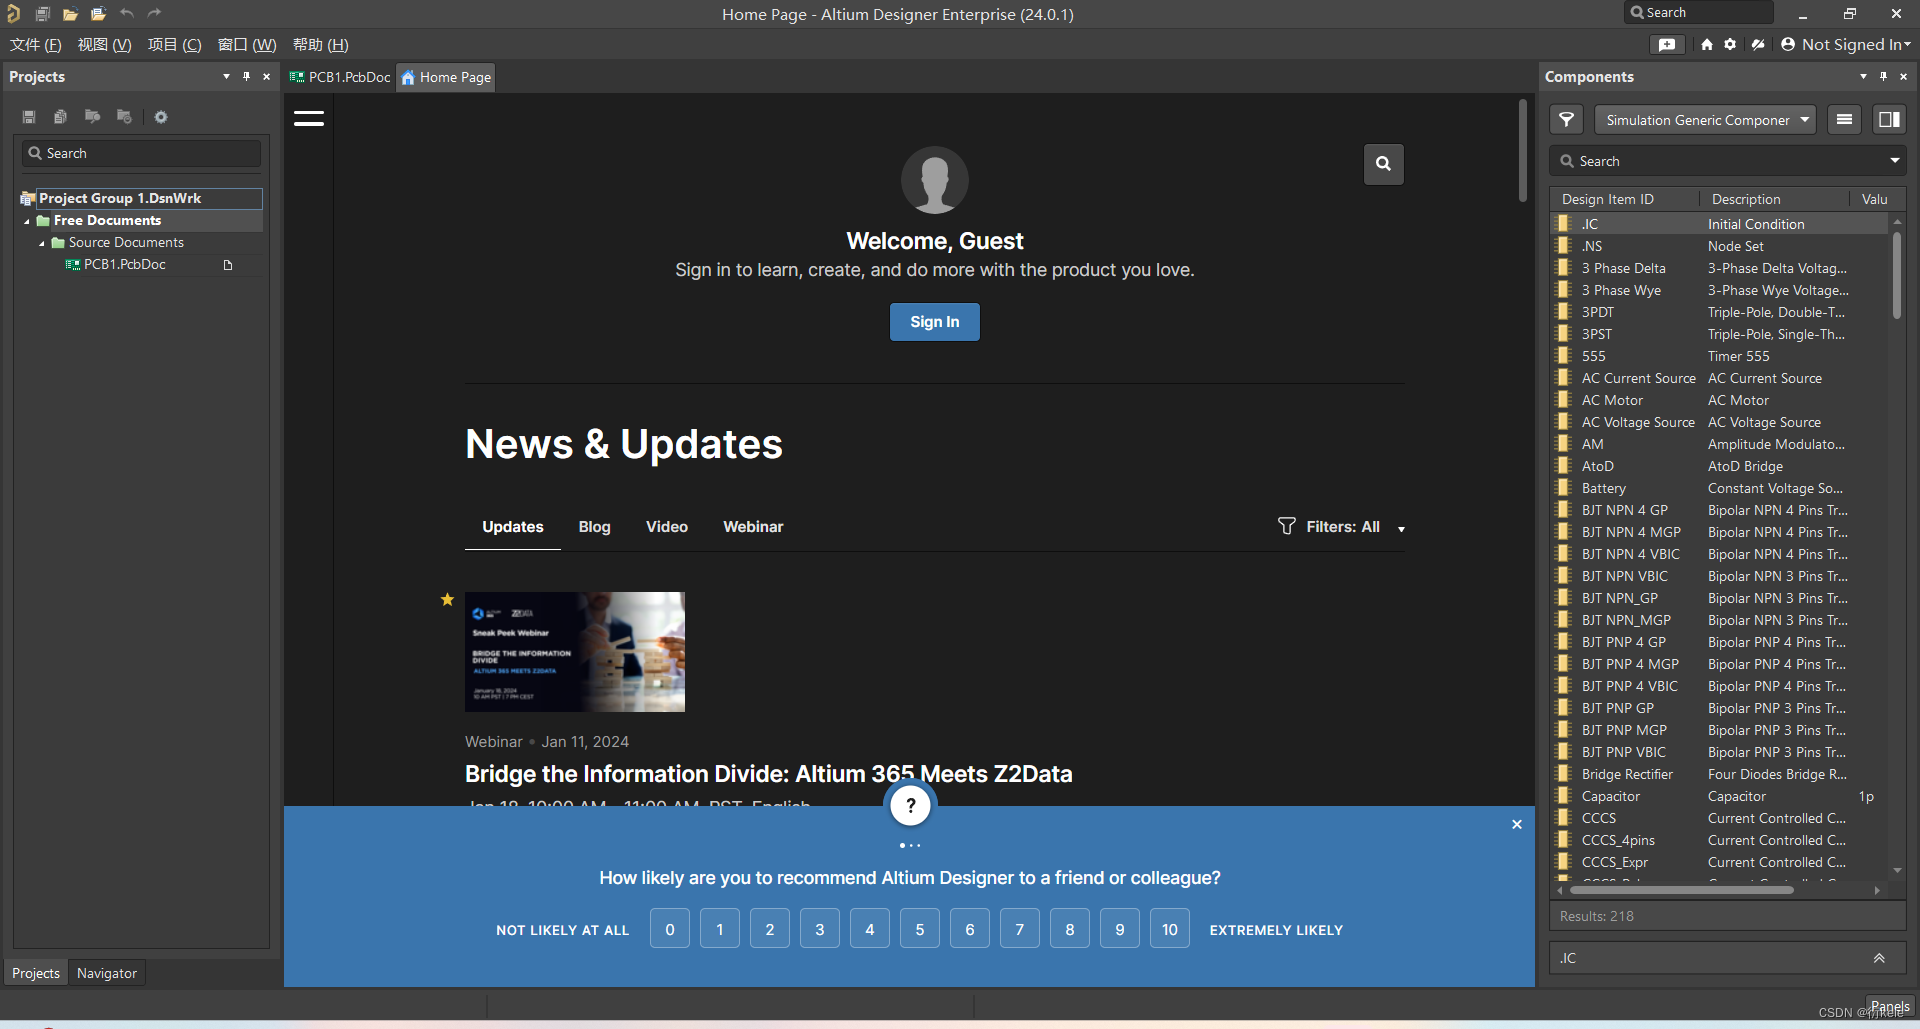
Task: Open the 视图 (V) menu
Action: tap(105, 45)
